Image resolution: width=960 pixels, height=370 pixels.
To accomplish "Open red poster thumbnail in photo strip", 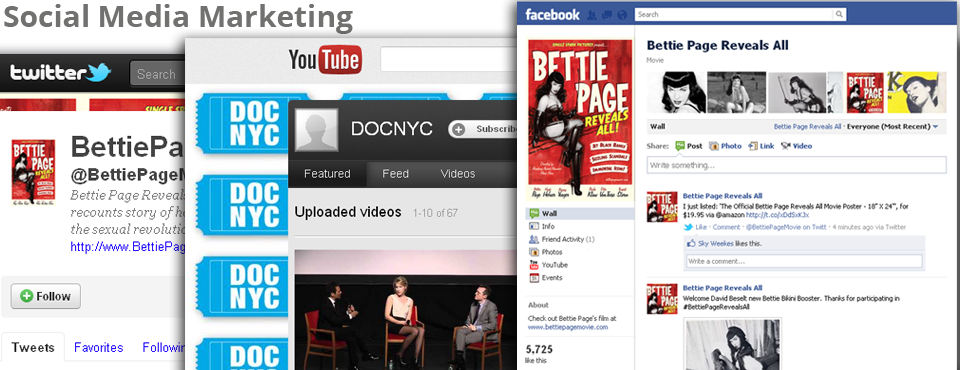I will 864,92.
